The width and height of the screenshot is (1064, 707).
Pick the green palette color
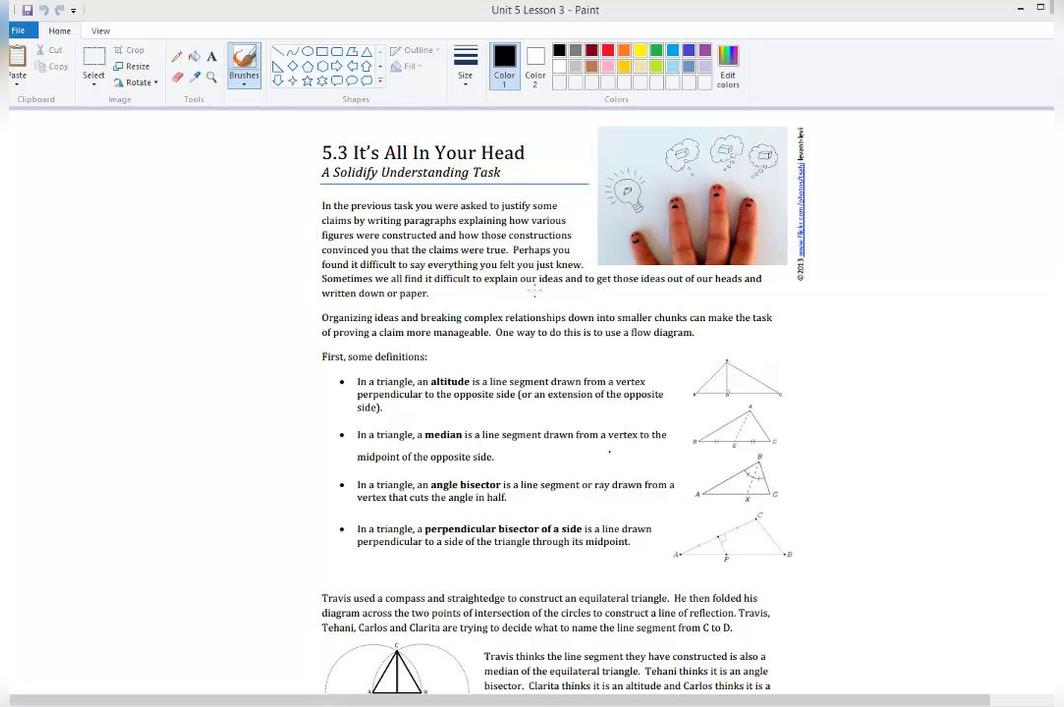(656, 50)
